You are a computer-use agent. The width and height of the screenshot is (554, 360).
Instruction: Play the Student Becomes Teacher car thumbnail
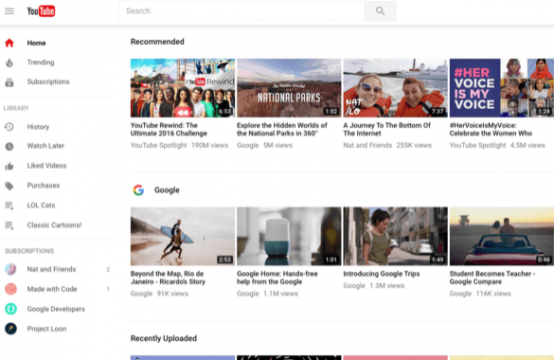tap(502, 236)
